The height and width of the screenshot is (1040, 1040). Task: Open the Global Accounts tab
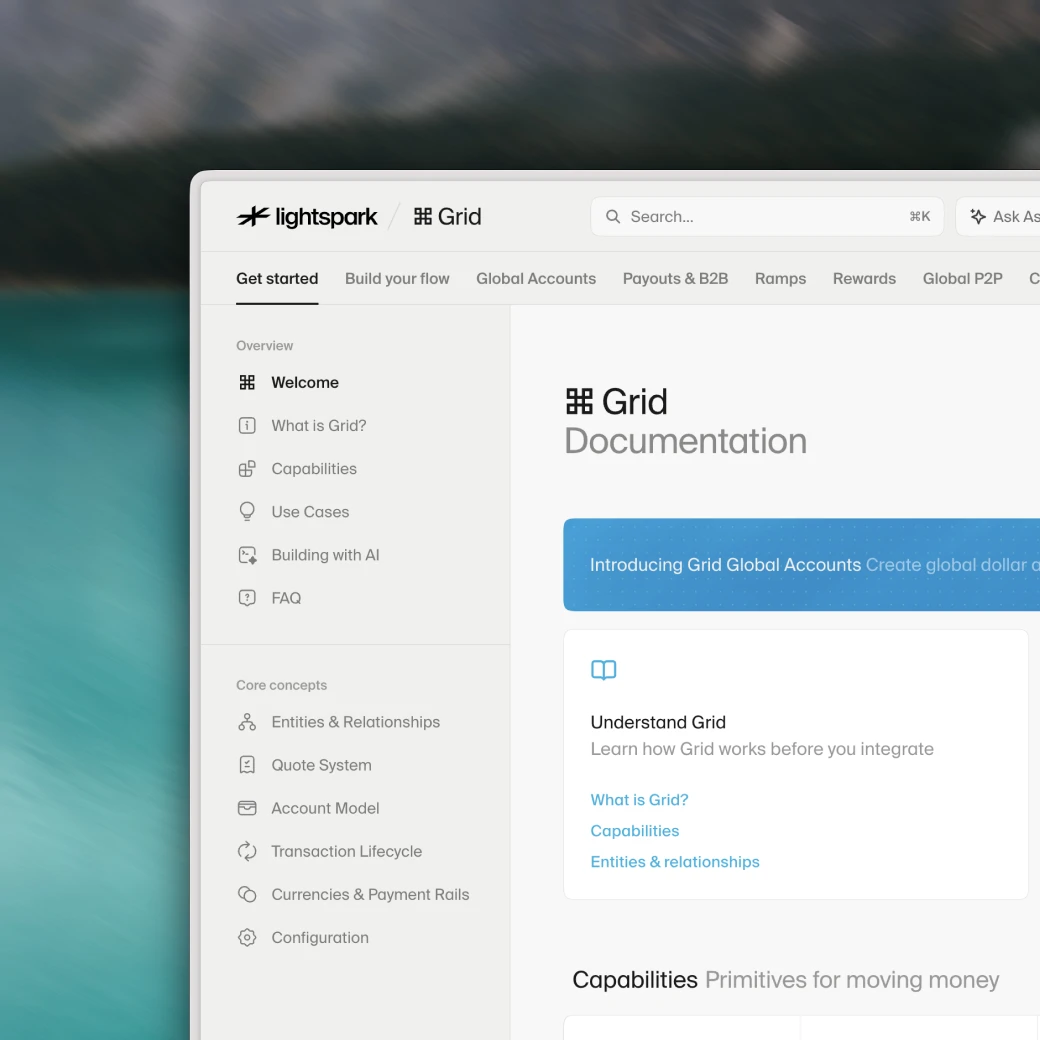536,279
